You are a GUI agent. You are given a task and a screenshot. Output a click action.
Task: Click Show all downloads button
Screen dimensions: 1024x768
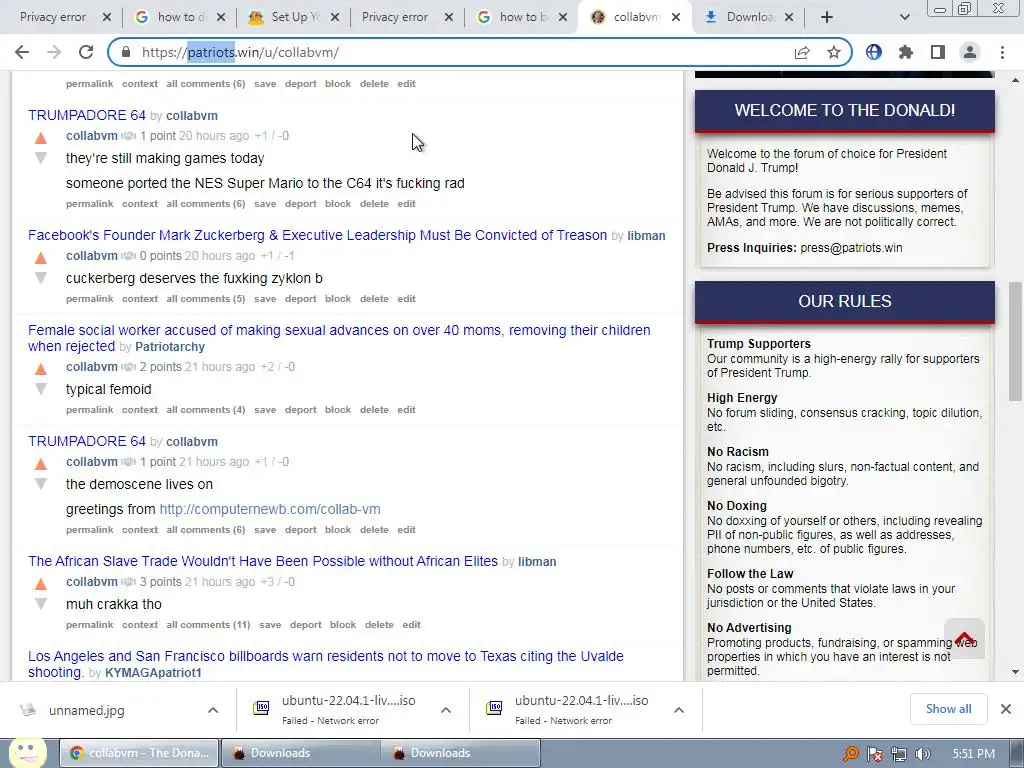pos(948,709)
